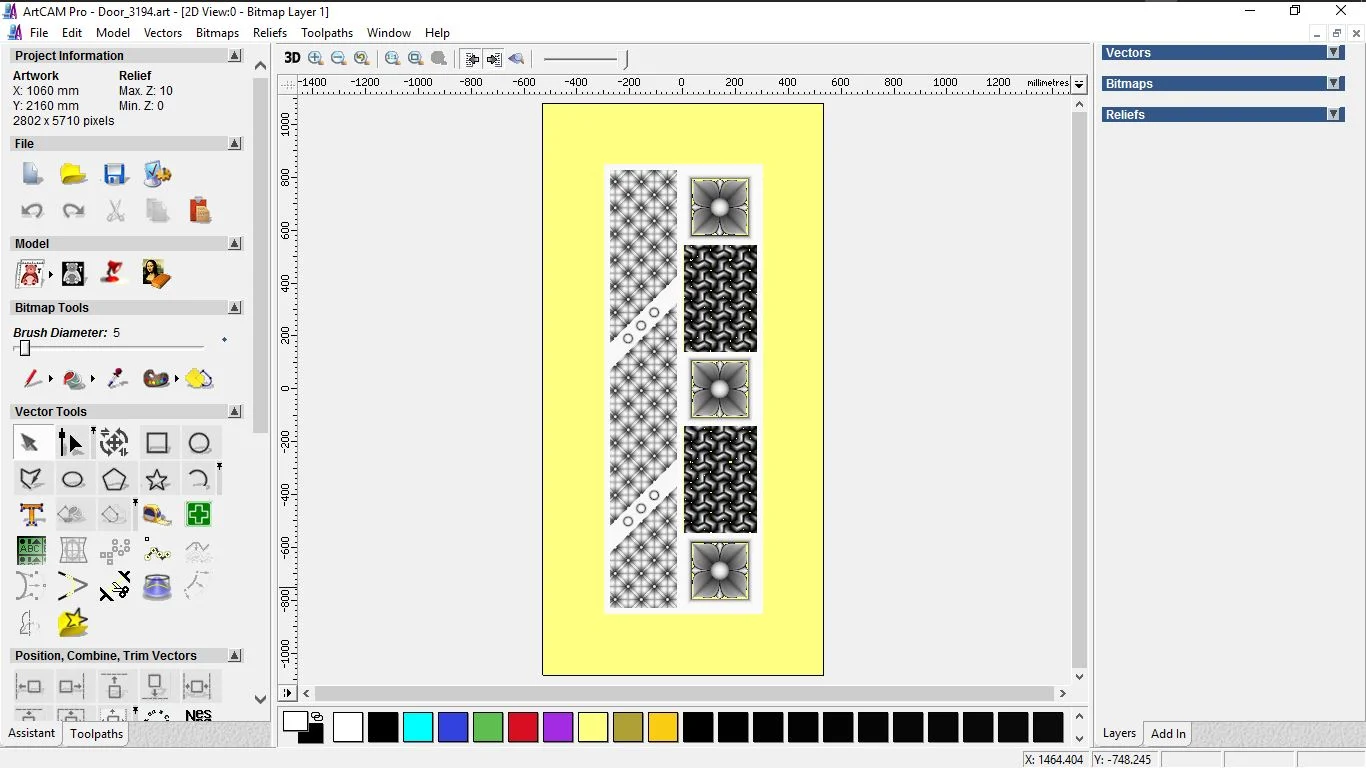Expand the Vectors panel on the right

[1333, 53]
